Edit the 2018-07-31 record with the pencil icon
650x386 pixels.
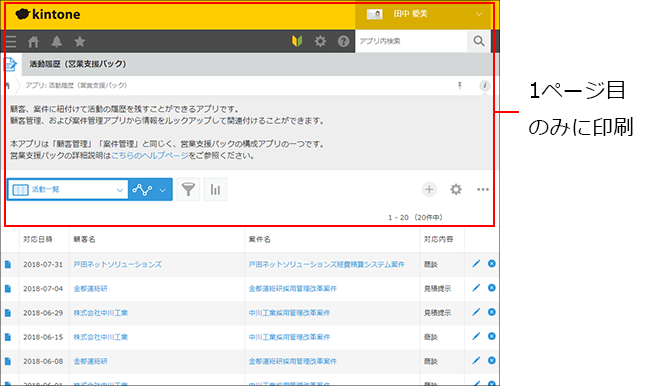coord(476,264)
